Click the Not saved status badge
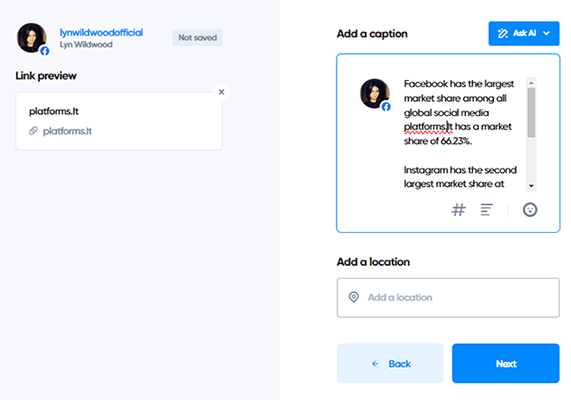Viewport: 571px width, 400px height. [x=197, y=38]
